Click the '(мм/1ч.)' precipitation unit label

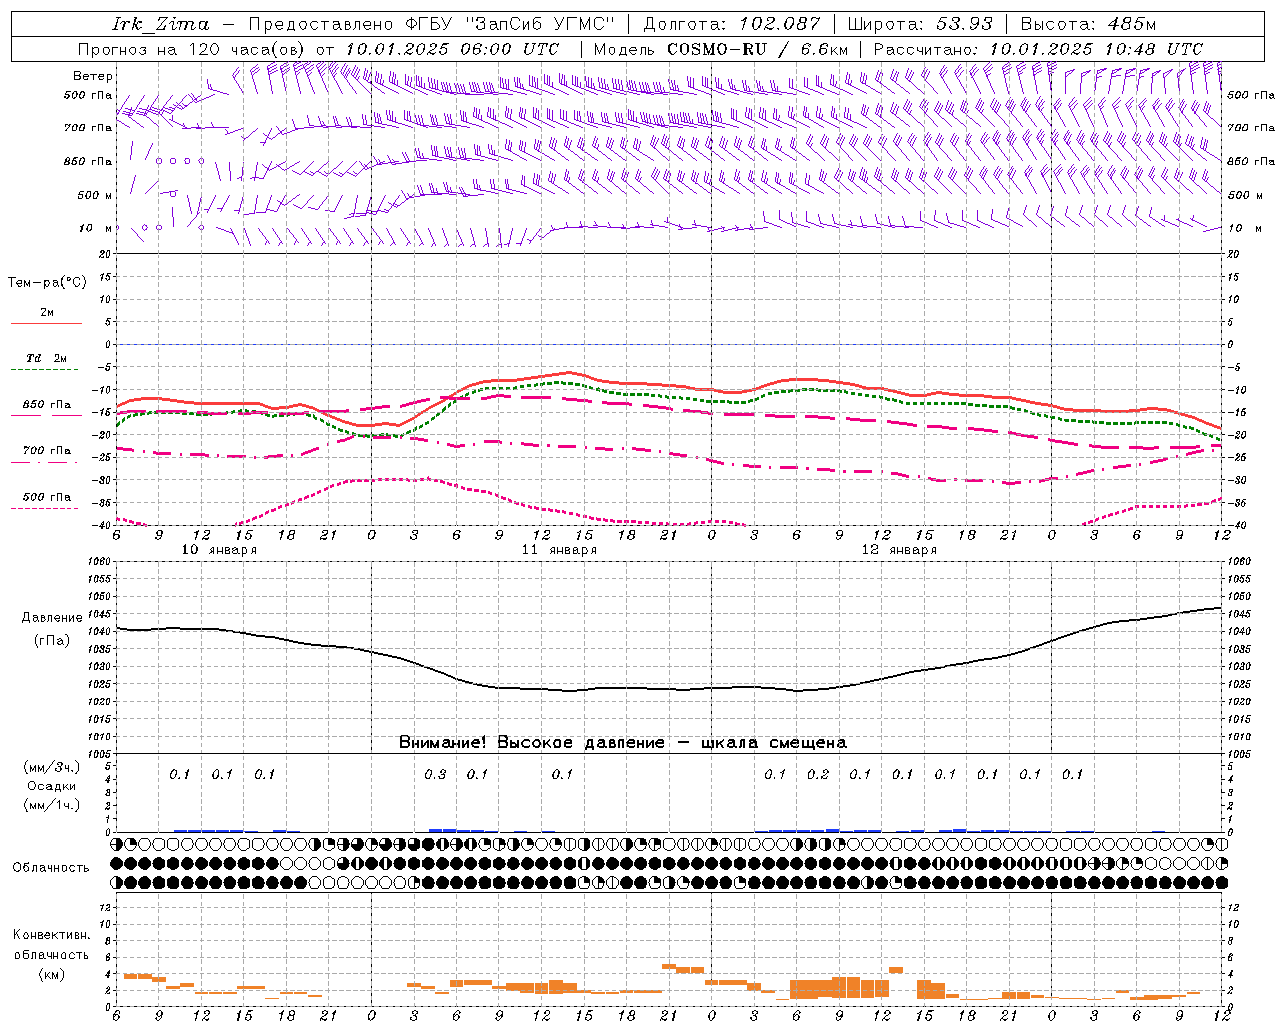(52, 805)
